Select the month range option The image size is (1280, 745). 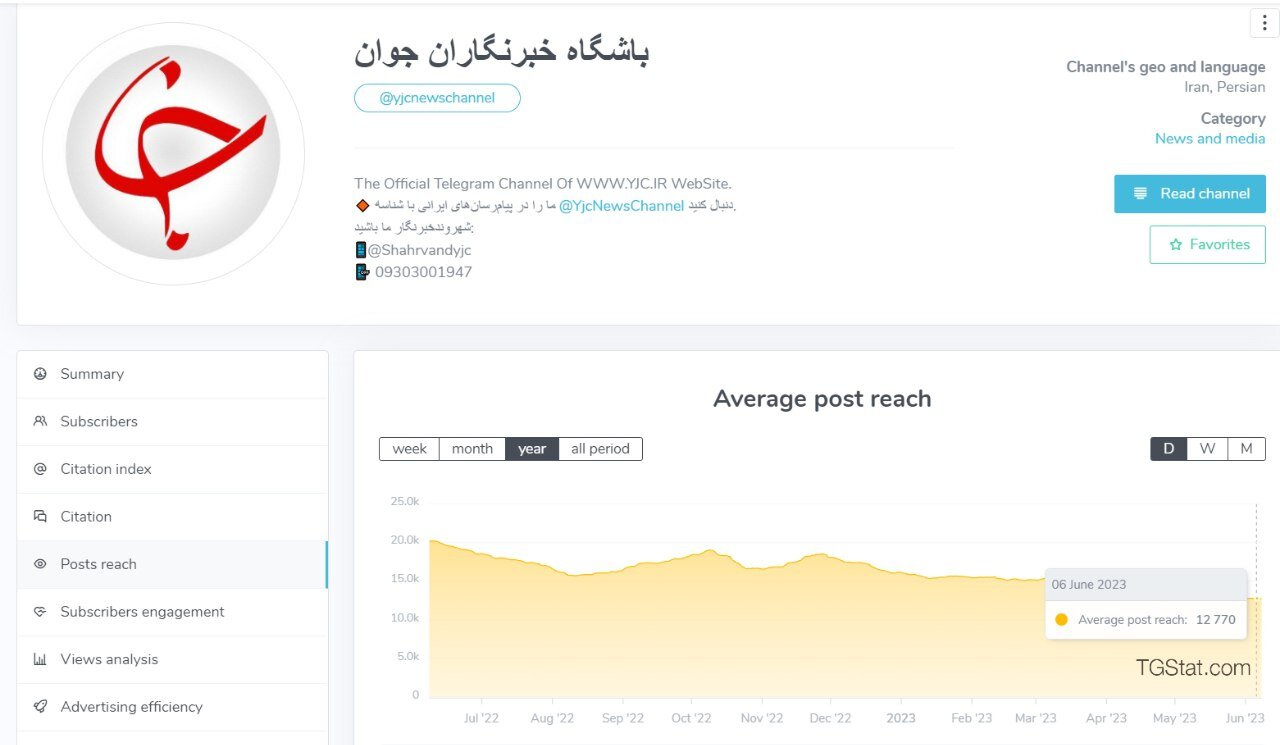pyautogui.click(x=472, y=449)
